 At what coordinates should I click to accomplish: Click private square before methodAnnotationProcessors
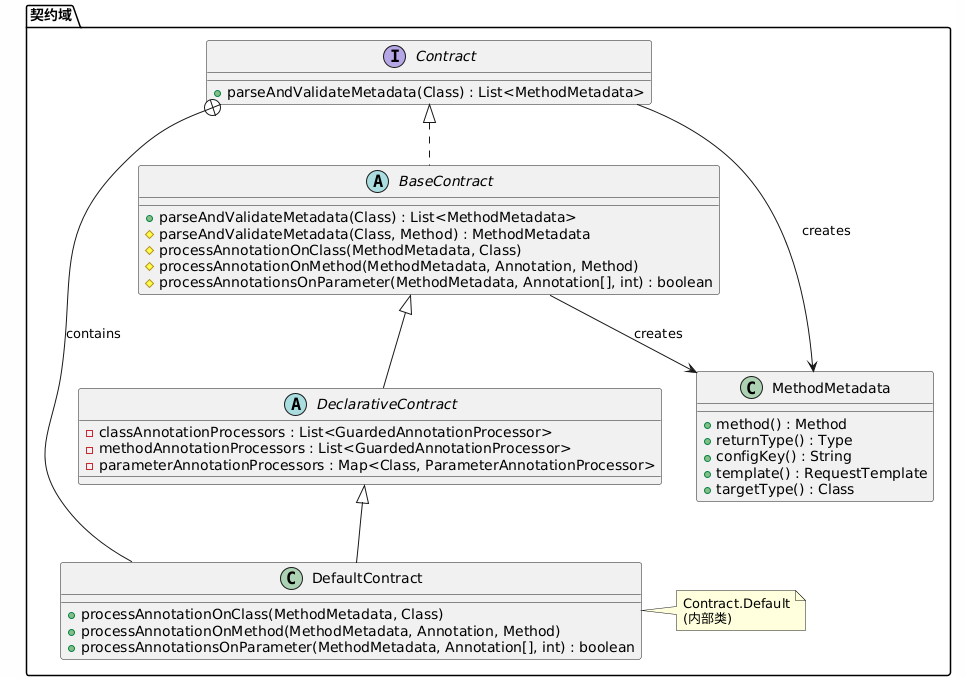click(x=89, y=450)
